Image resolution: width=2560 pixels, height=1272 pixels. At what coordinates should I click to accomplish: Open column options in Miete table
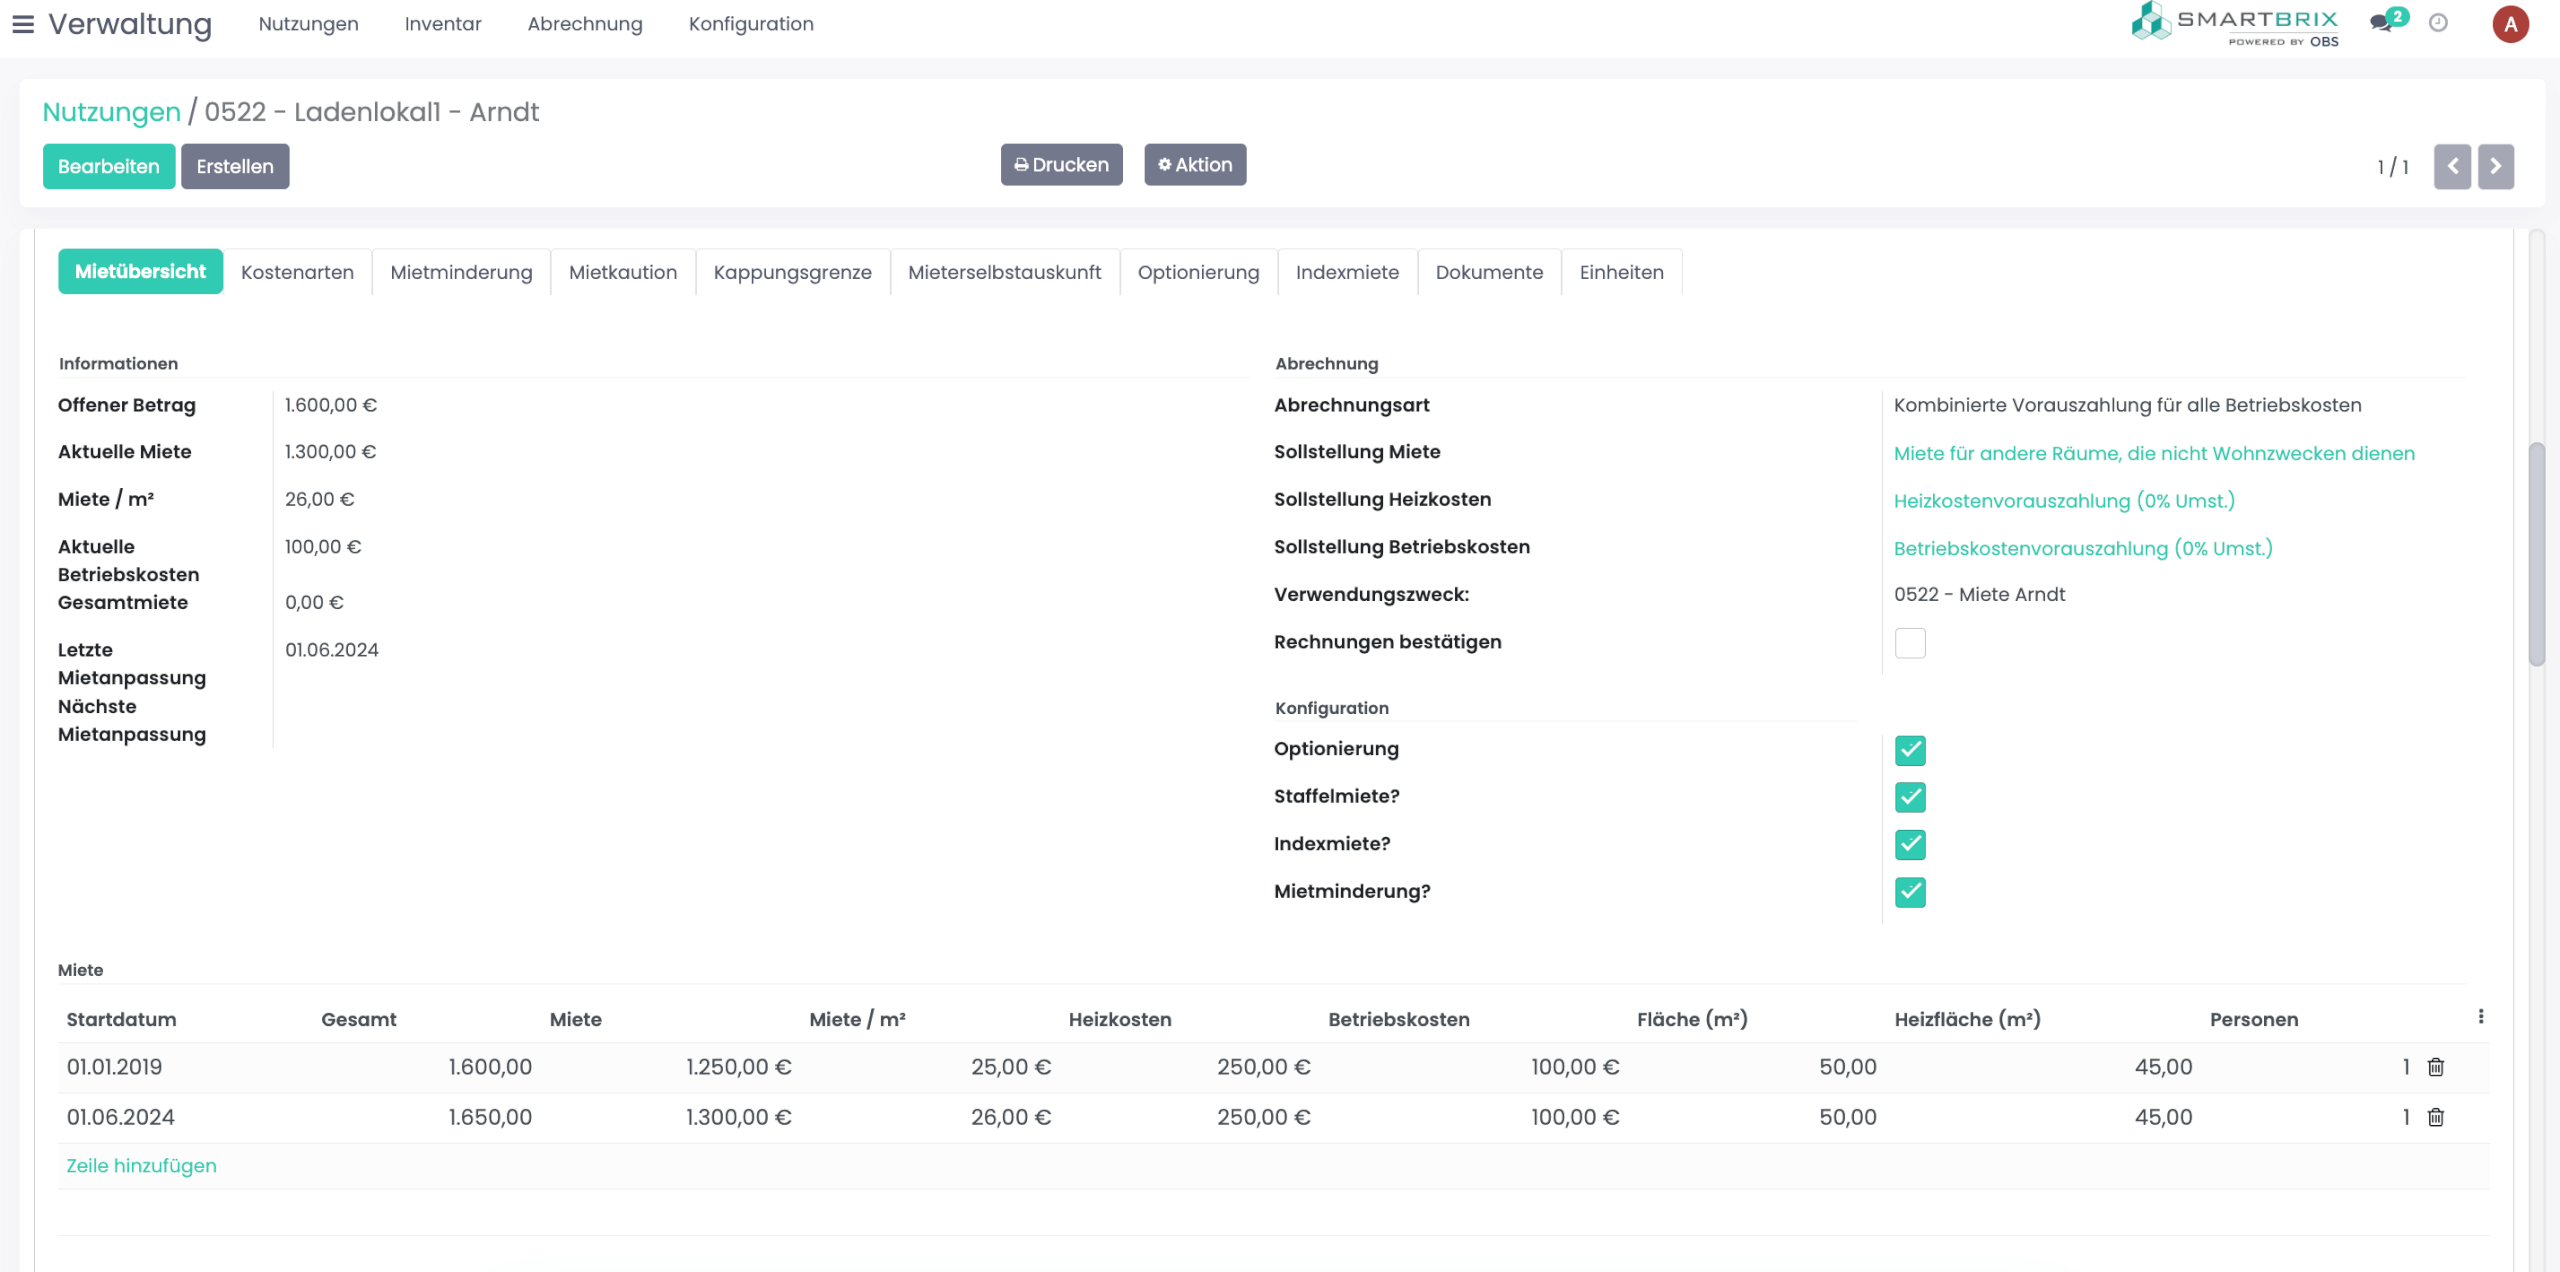pos(2481,1017)
